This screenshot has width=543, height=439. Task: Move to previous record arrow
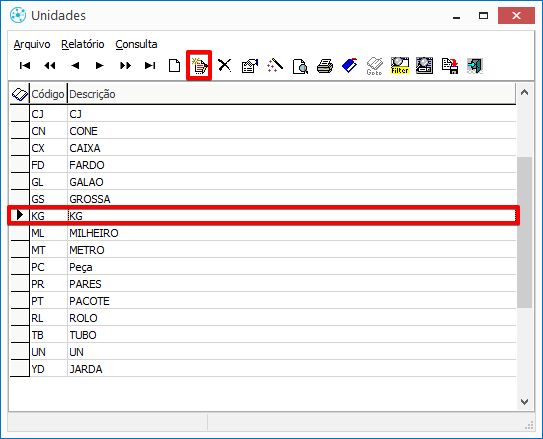[x=75, y=65]
